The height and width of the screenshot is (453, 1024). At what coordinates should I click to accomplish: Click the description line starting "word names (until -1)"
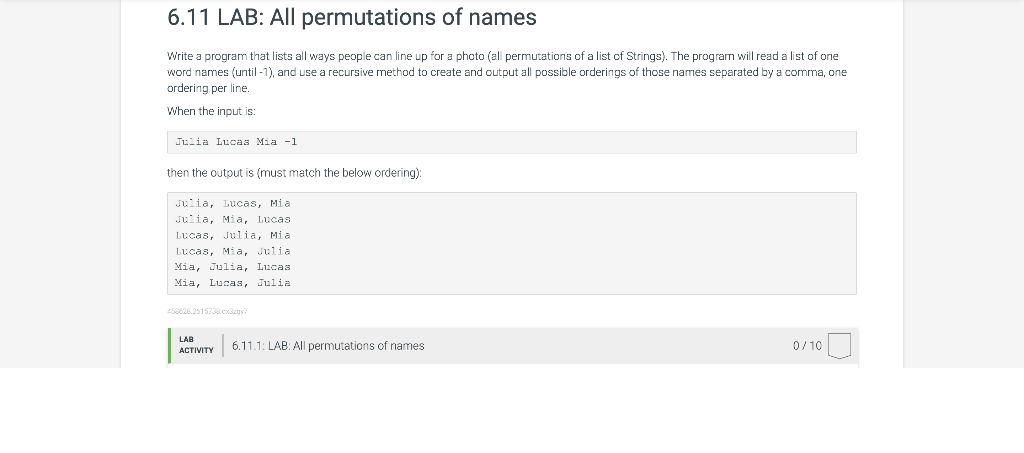pyautogui.click(x=507, y=72)
